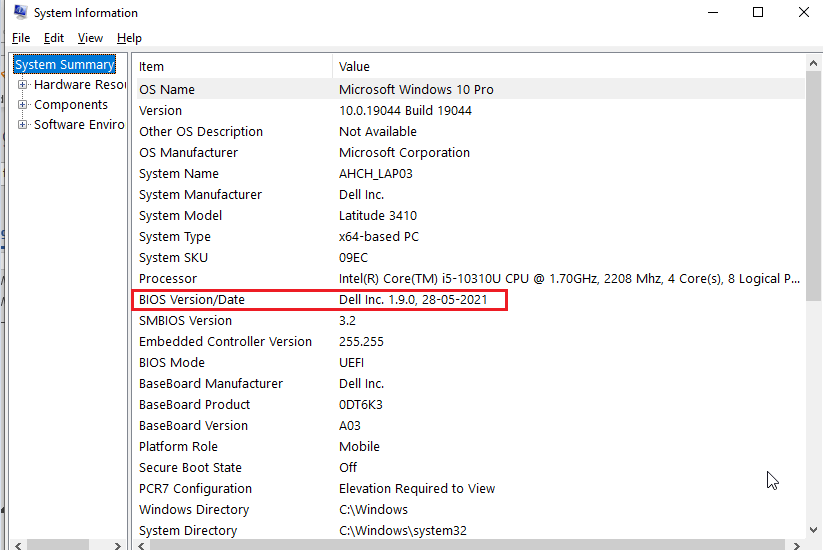Click the 10.0.19044 Build 19044 value
823x550 pixels.
[x=405, y=111]
